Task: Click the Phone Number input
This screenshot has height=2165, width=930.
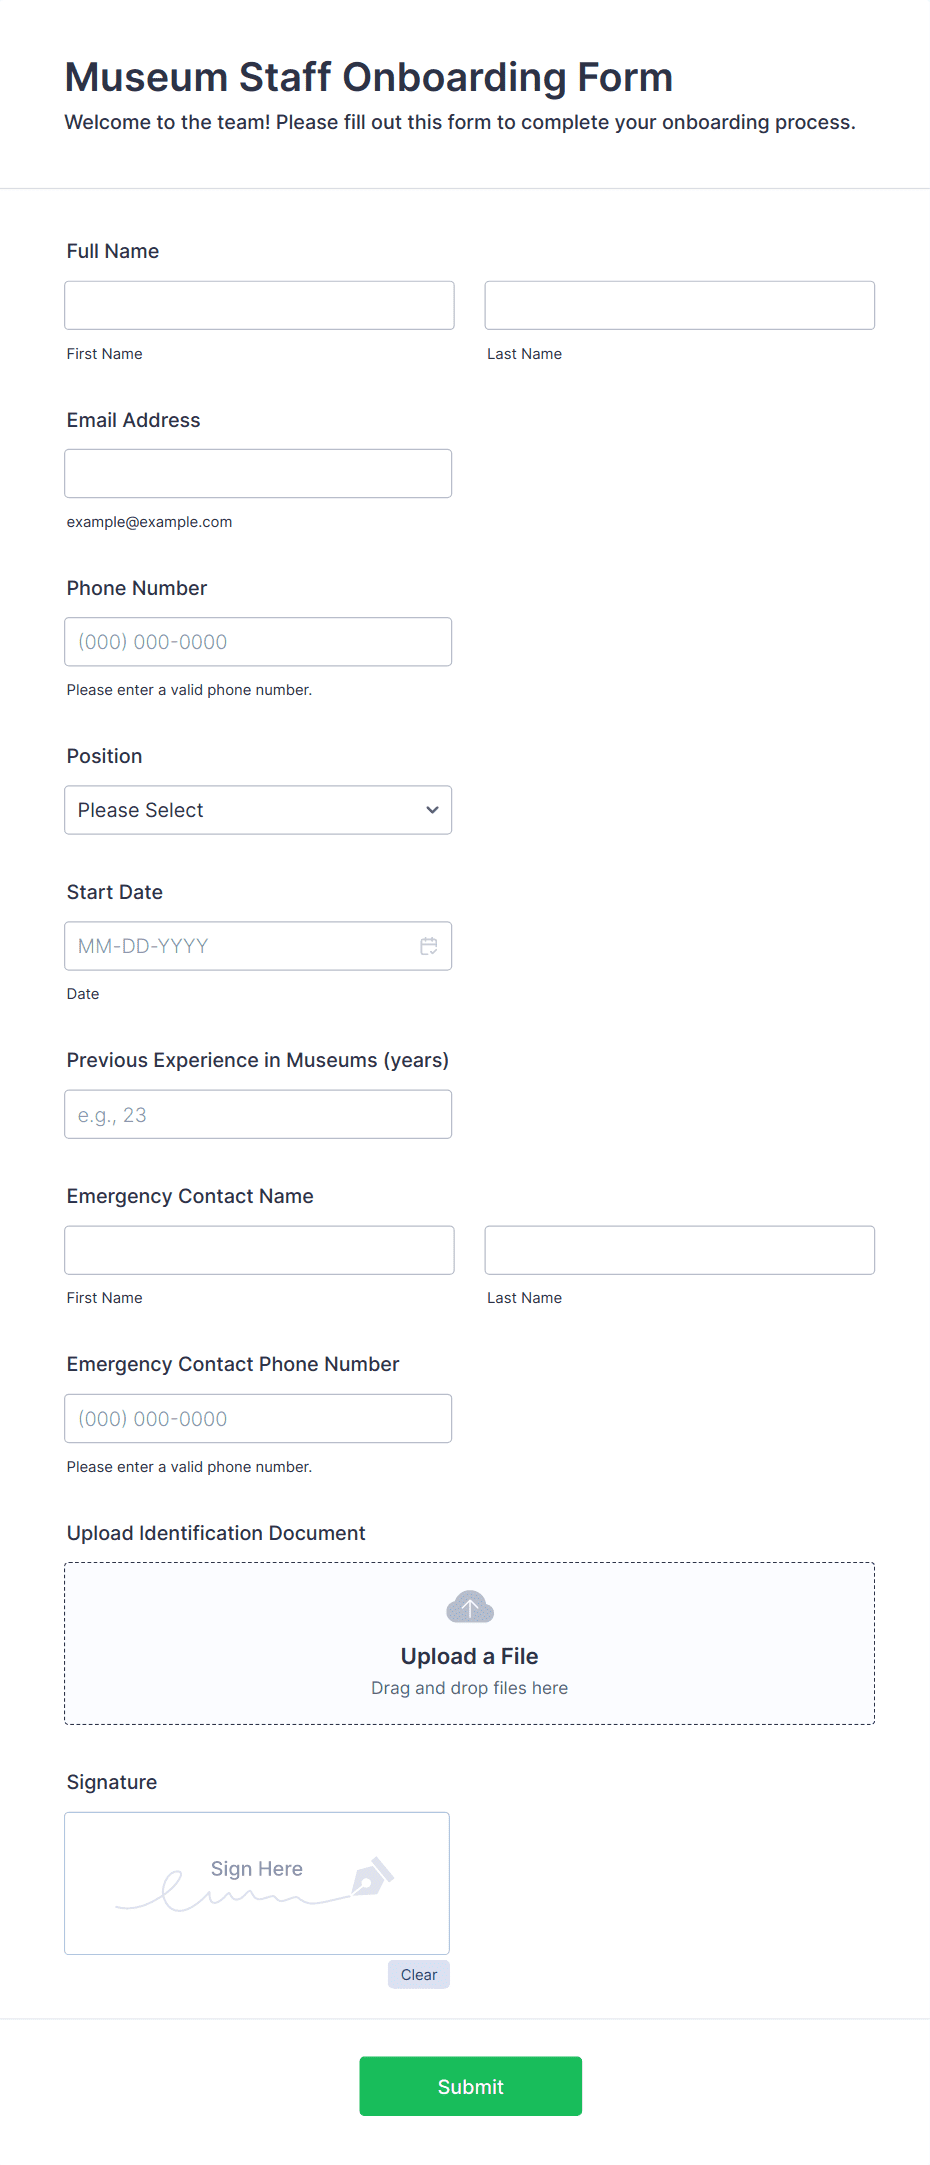Action: [258, 641]
